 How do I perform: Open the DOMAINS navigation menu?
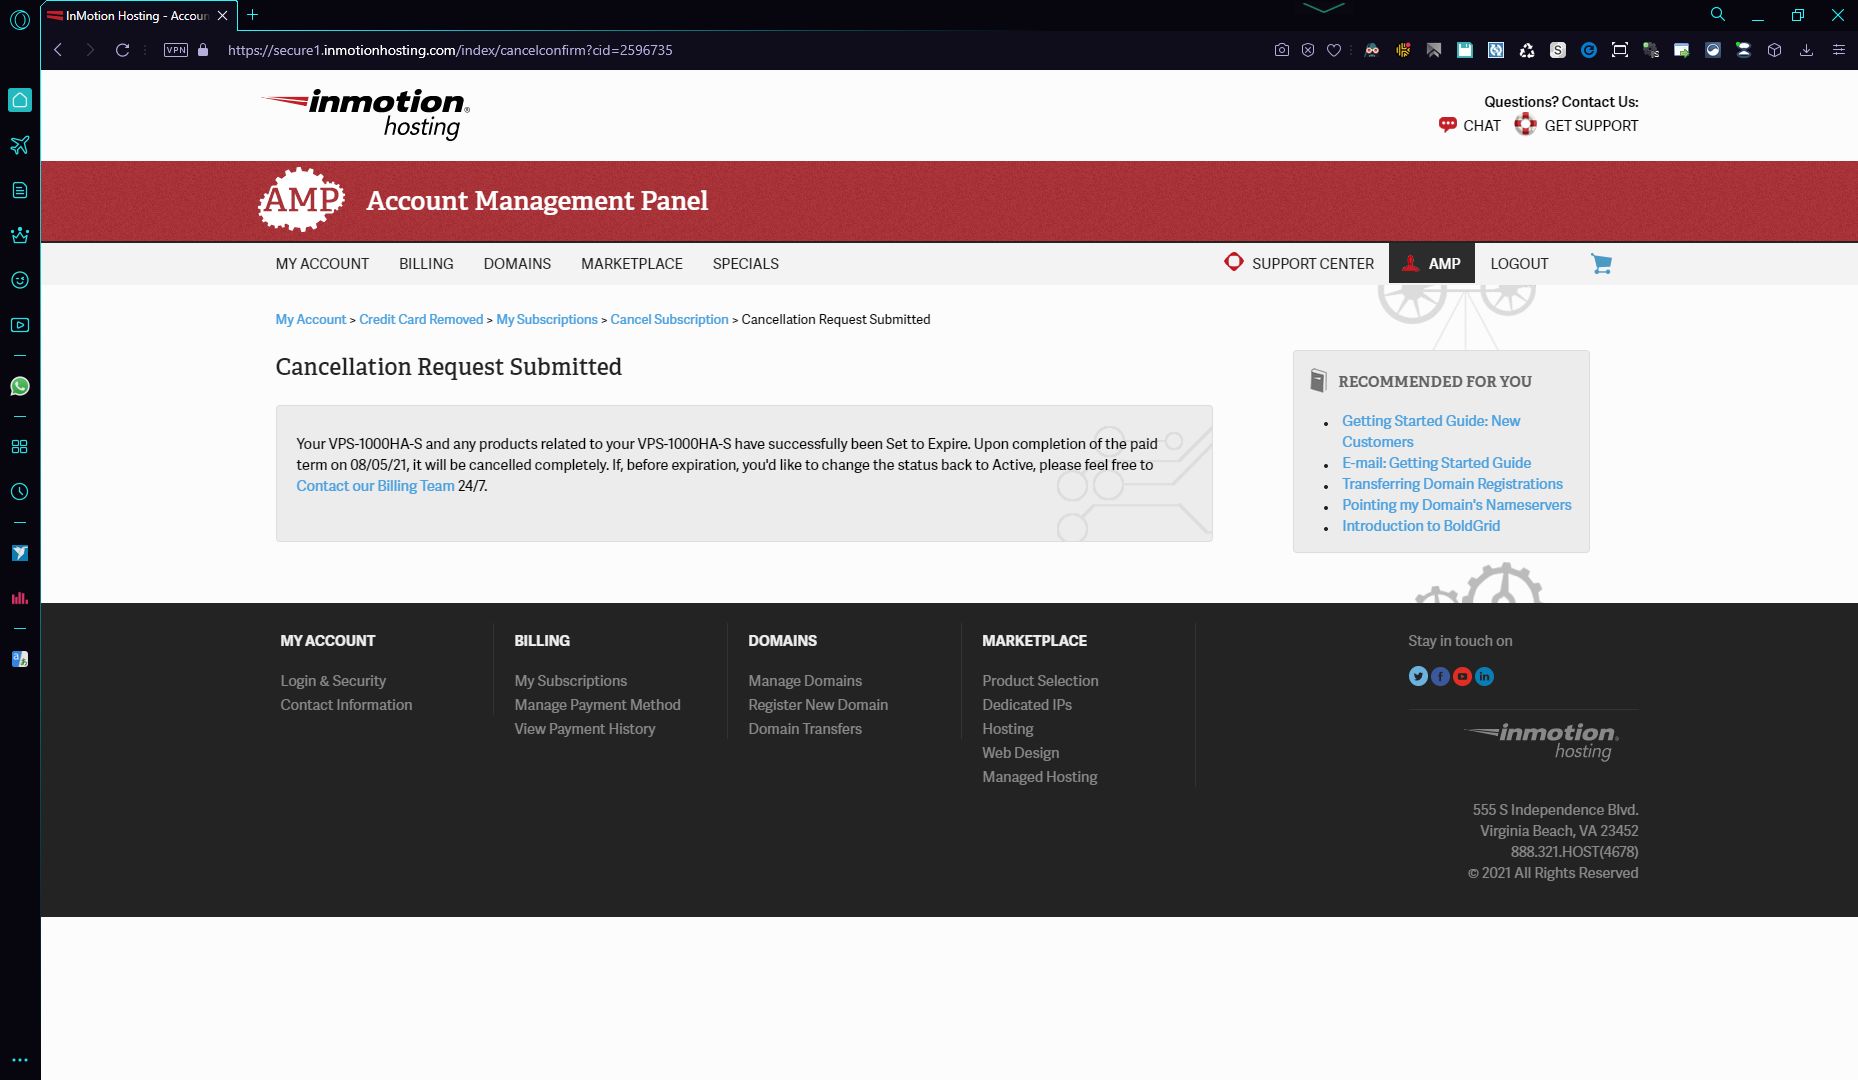517,264
